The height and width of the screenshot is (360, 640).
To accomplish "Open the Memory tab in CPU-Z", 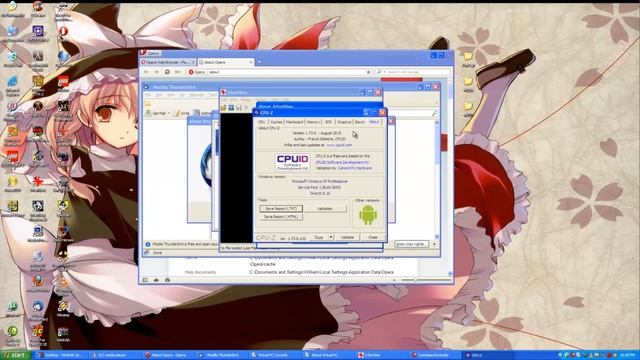I will (x=313, y=122).
